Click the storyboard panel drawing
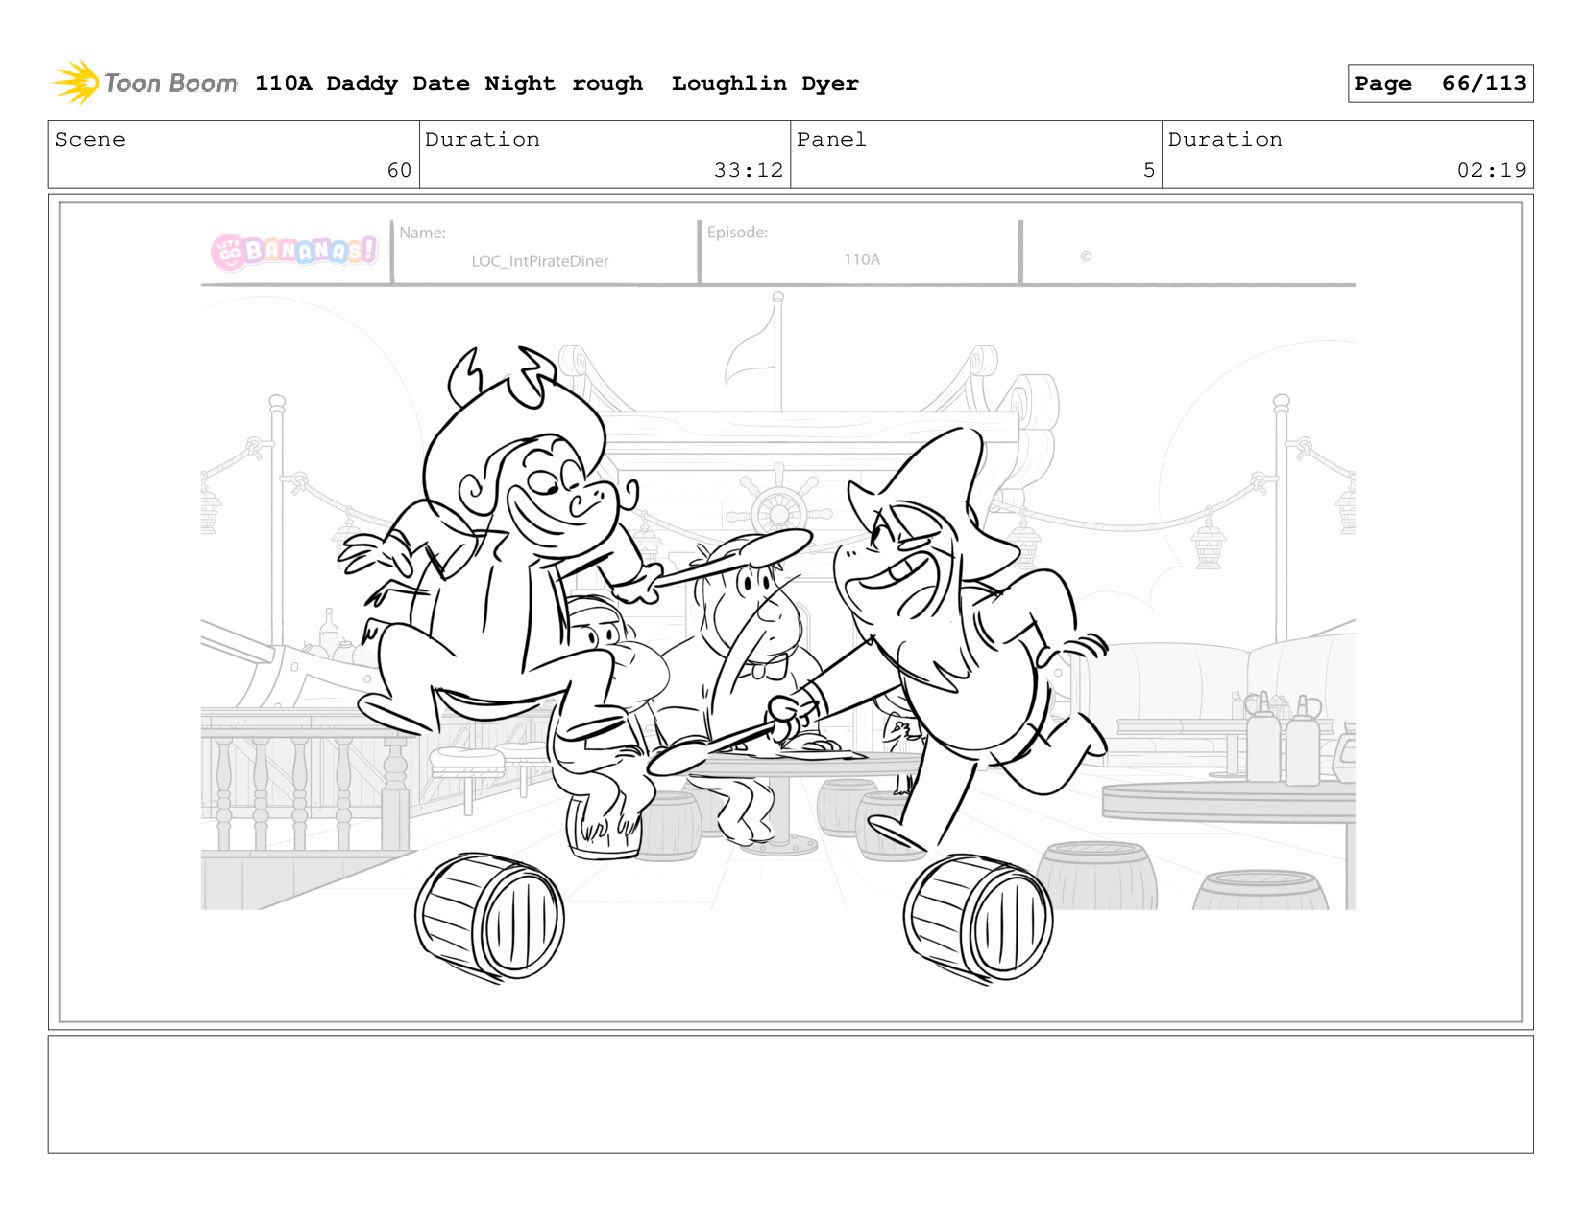Image resolution: width=1582 pixels, height=1225 pixels. pyautogui.click(x=790, y=612)
